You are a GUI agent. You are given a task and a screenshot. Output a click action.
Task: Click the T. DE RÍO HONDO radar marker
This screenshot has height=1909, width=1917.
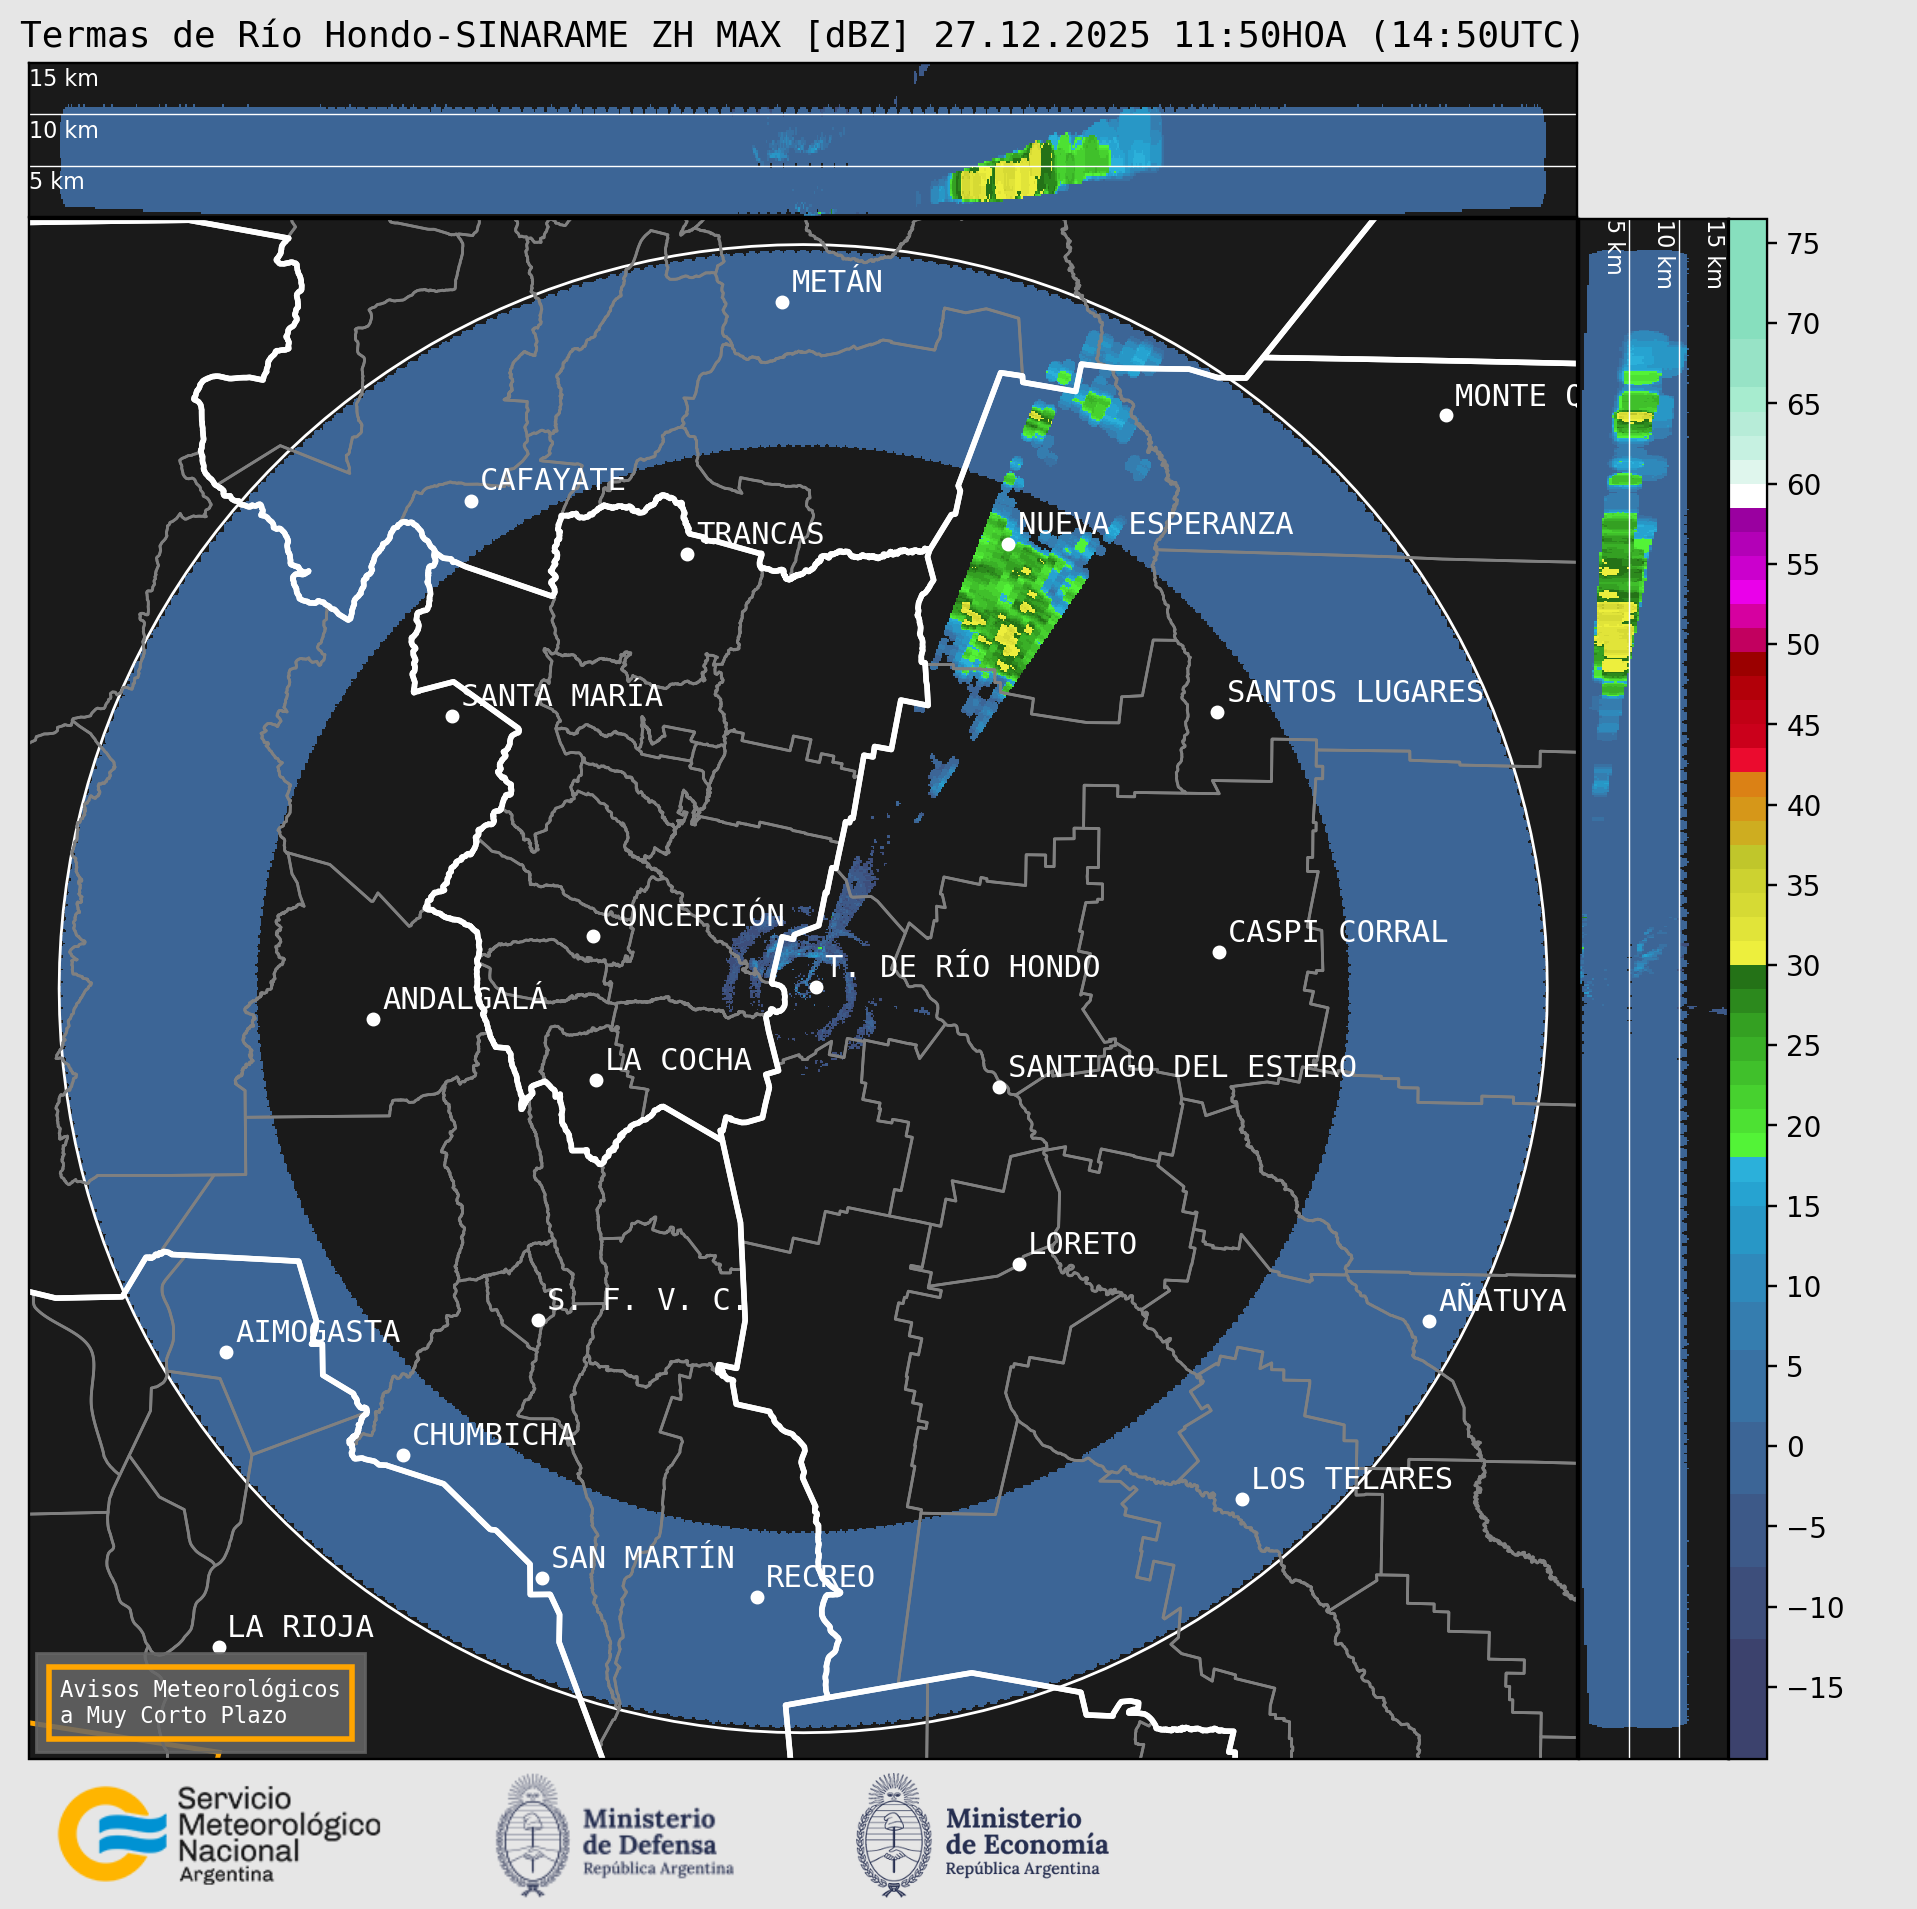click(816, 987)
